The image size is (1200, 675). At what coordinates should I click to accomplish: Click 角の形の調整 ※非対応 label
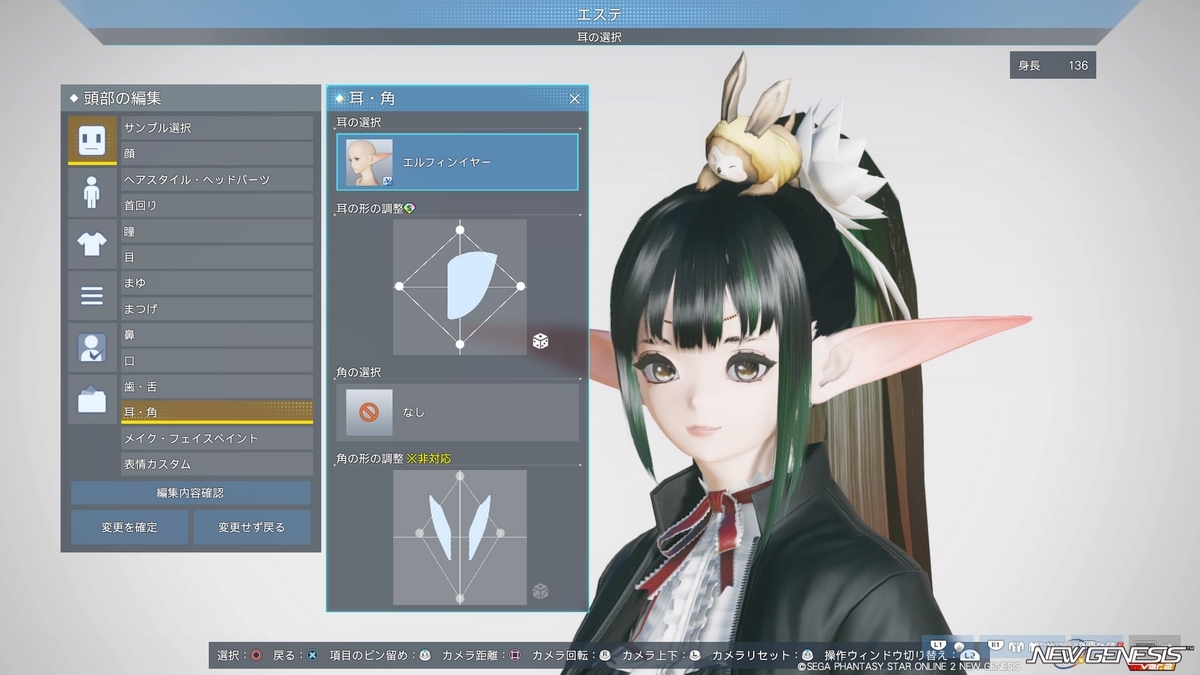(x=392, y=458)
